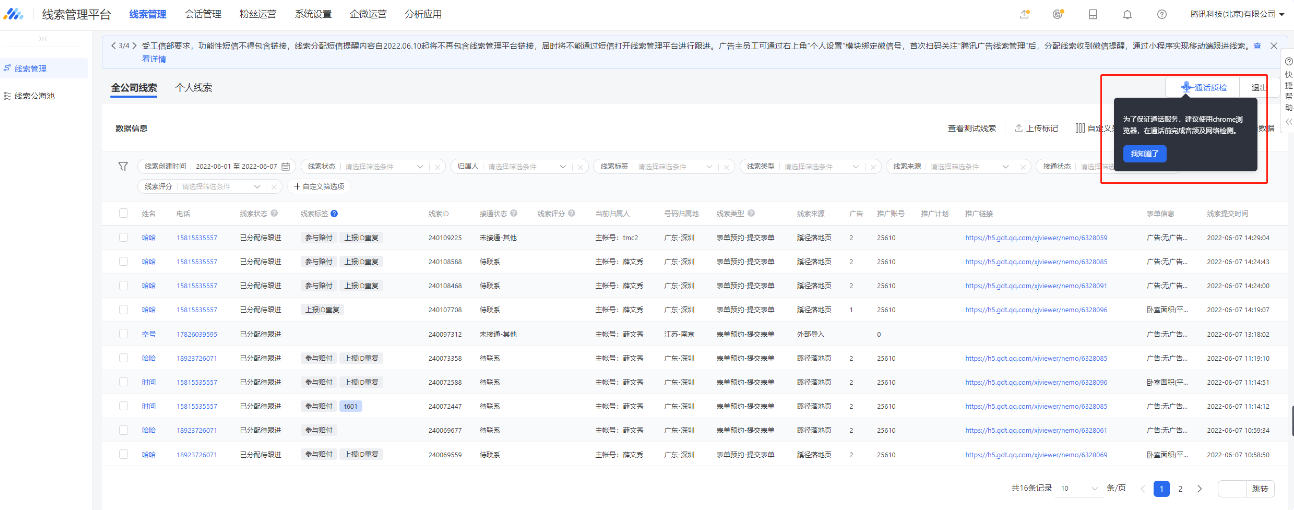Click the upload icon with orange dot

(x=1024, y=14)
